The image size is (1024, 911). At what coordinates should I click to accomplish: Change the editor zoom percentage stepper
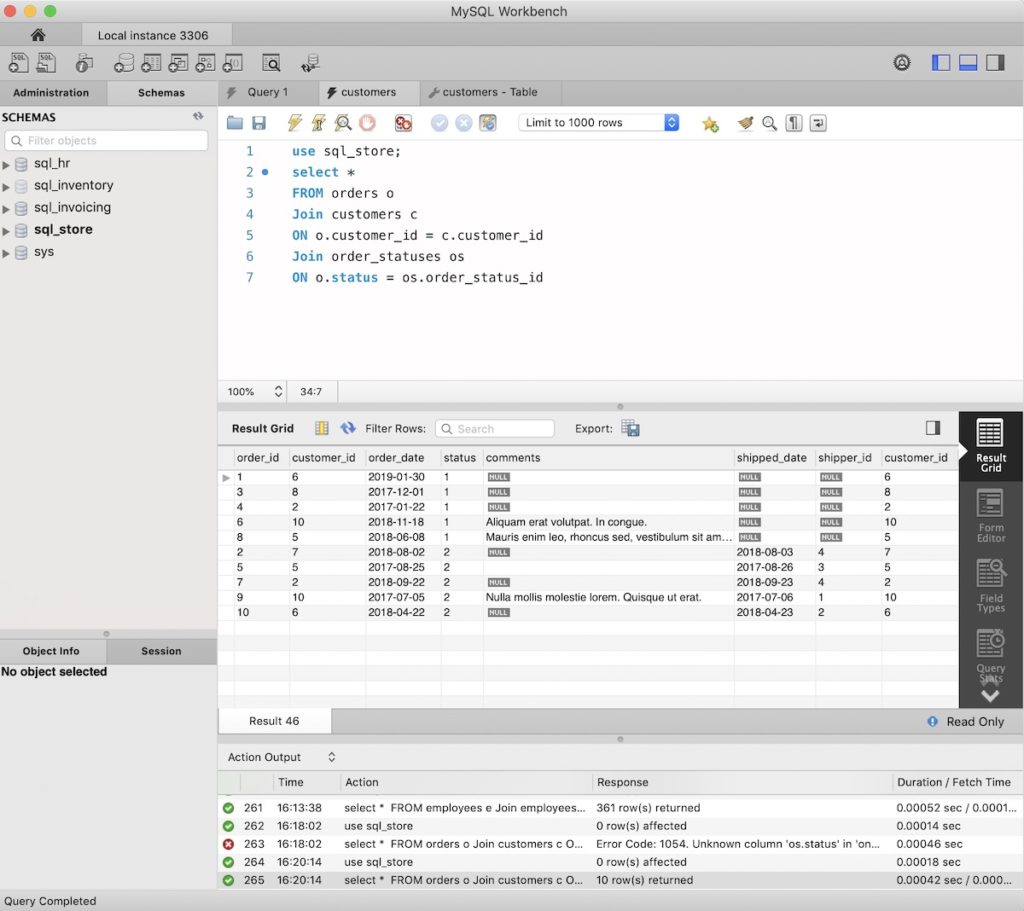278,391
